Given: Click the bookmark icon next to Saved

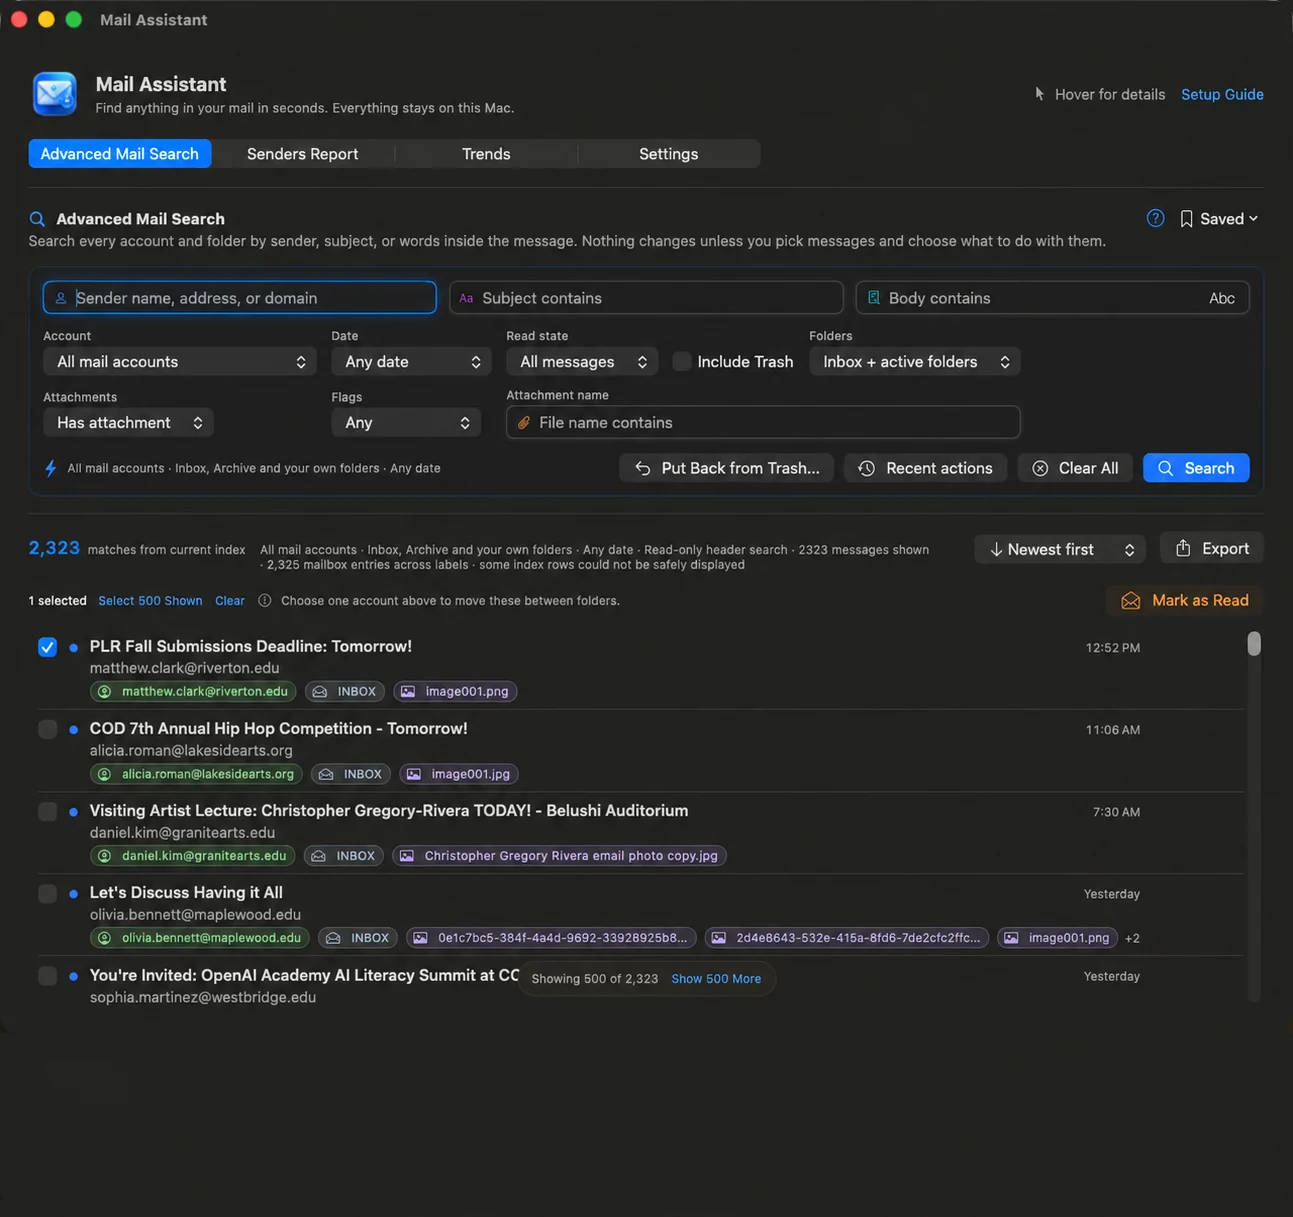Looking at the screenshot, I should click(1186, 219).
